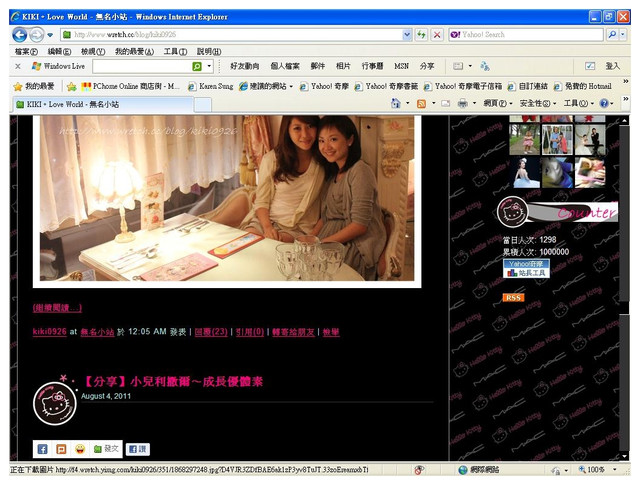
Task: Open the 工具(T) menu in the menu bar
Action: tap(176, 51)
